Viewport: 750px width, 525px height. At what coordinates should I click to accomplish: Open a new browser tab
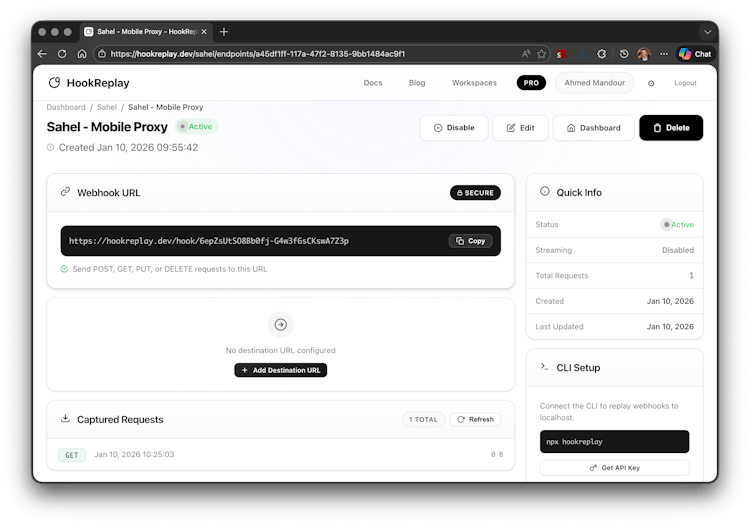coord(224,31)
